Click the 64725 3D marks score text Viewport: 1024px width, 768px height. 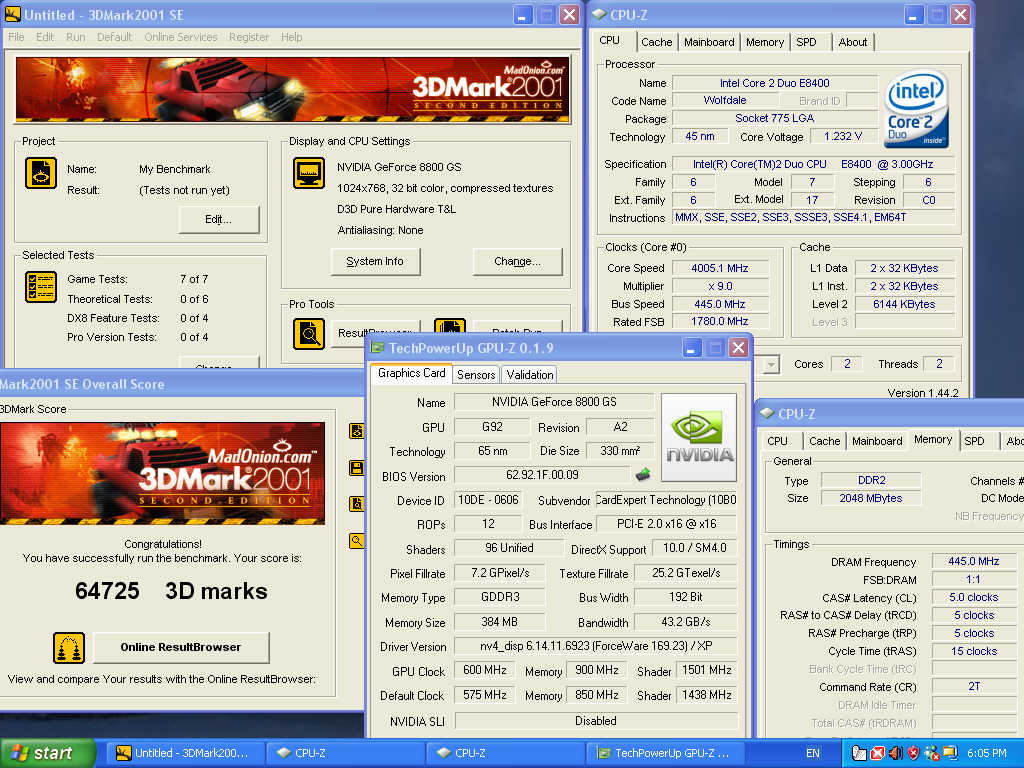[x=171, y=591]
